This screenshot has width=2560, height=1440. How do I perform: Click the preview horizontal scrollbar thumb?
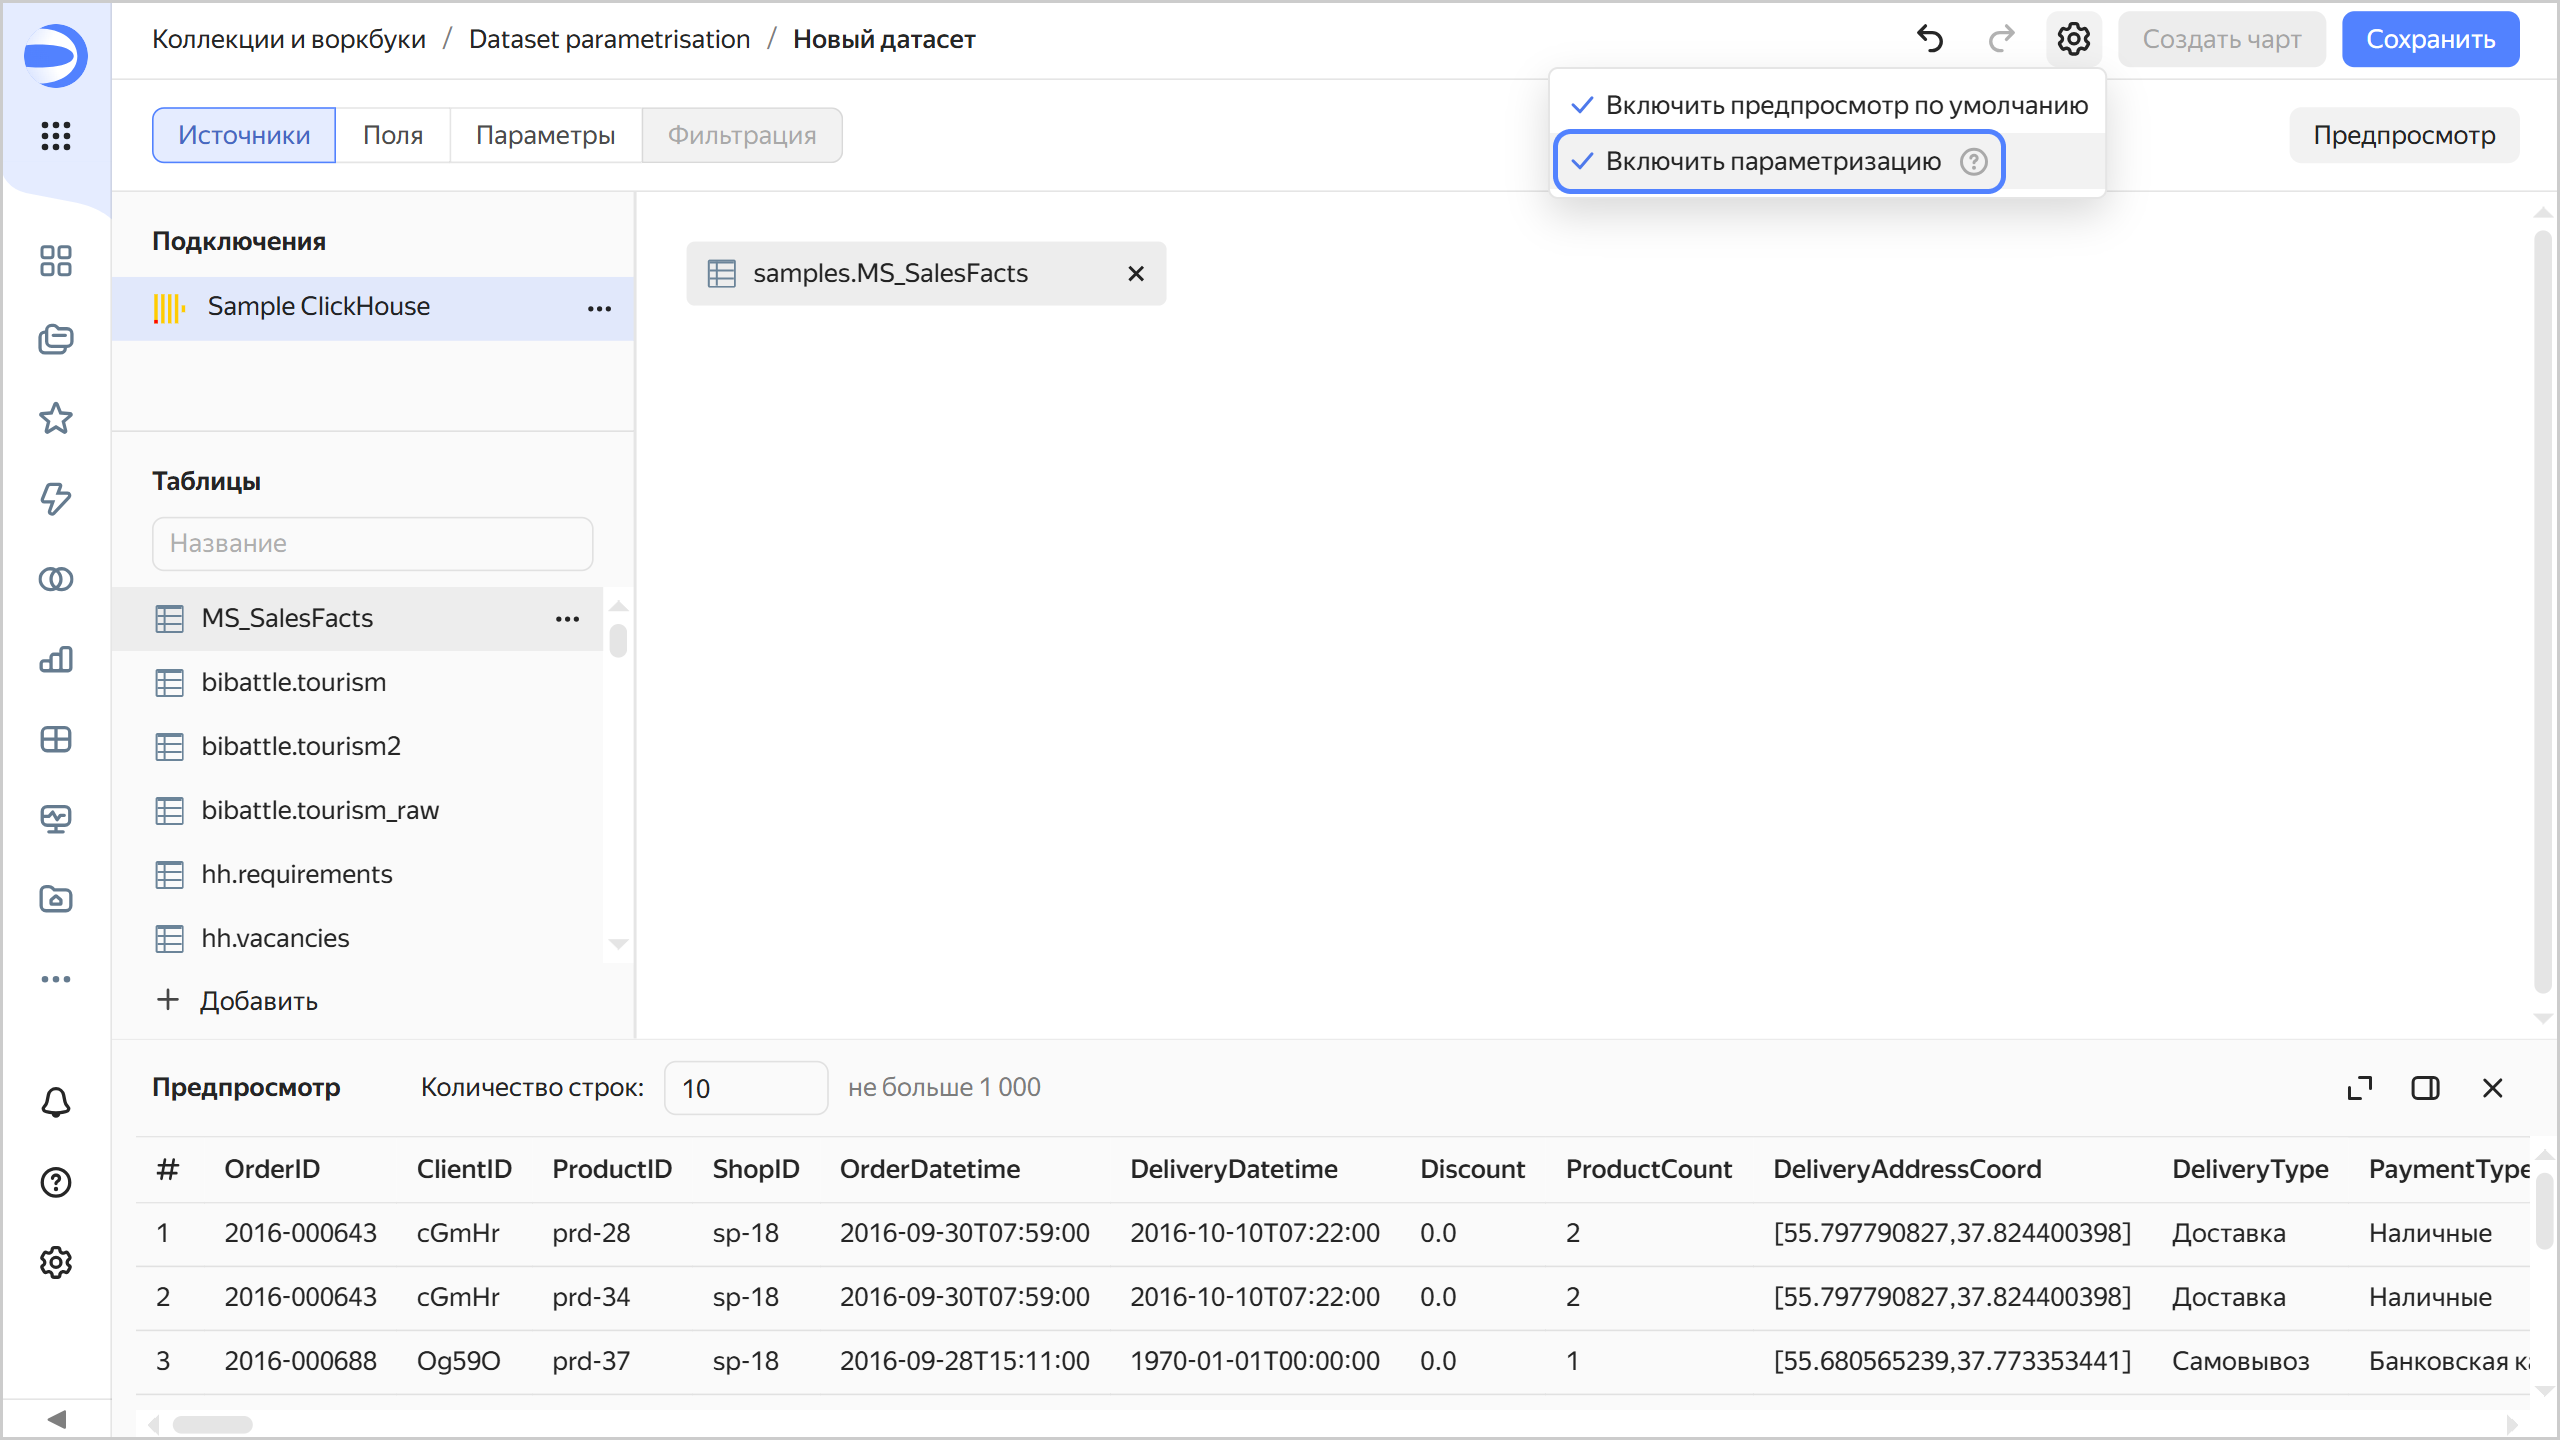[212, 1424]
